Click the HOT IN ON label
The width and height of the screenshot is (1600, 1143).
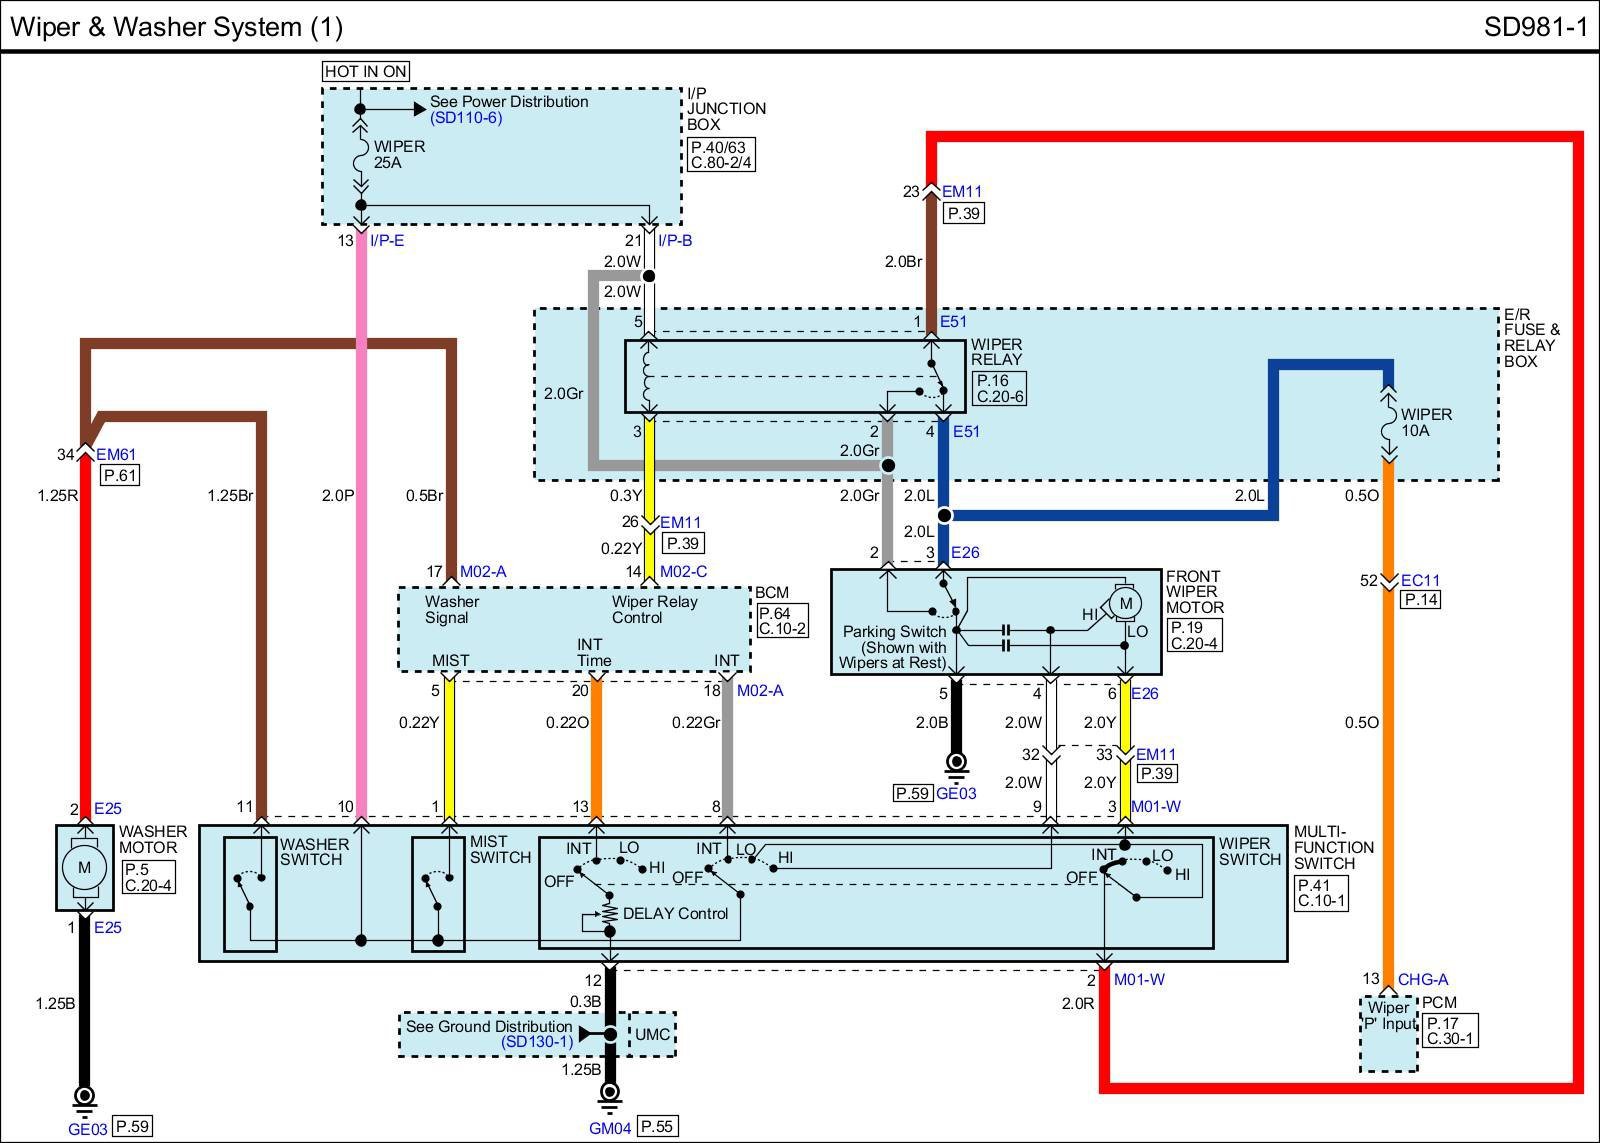(365, 71)
